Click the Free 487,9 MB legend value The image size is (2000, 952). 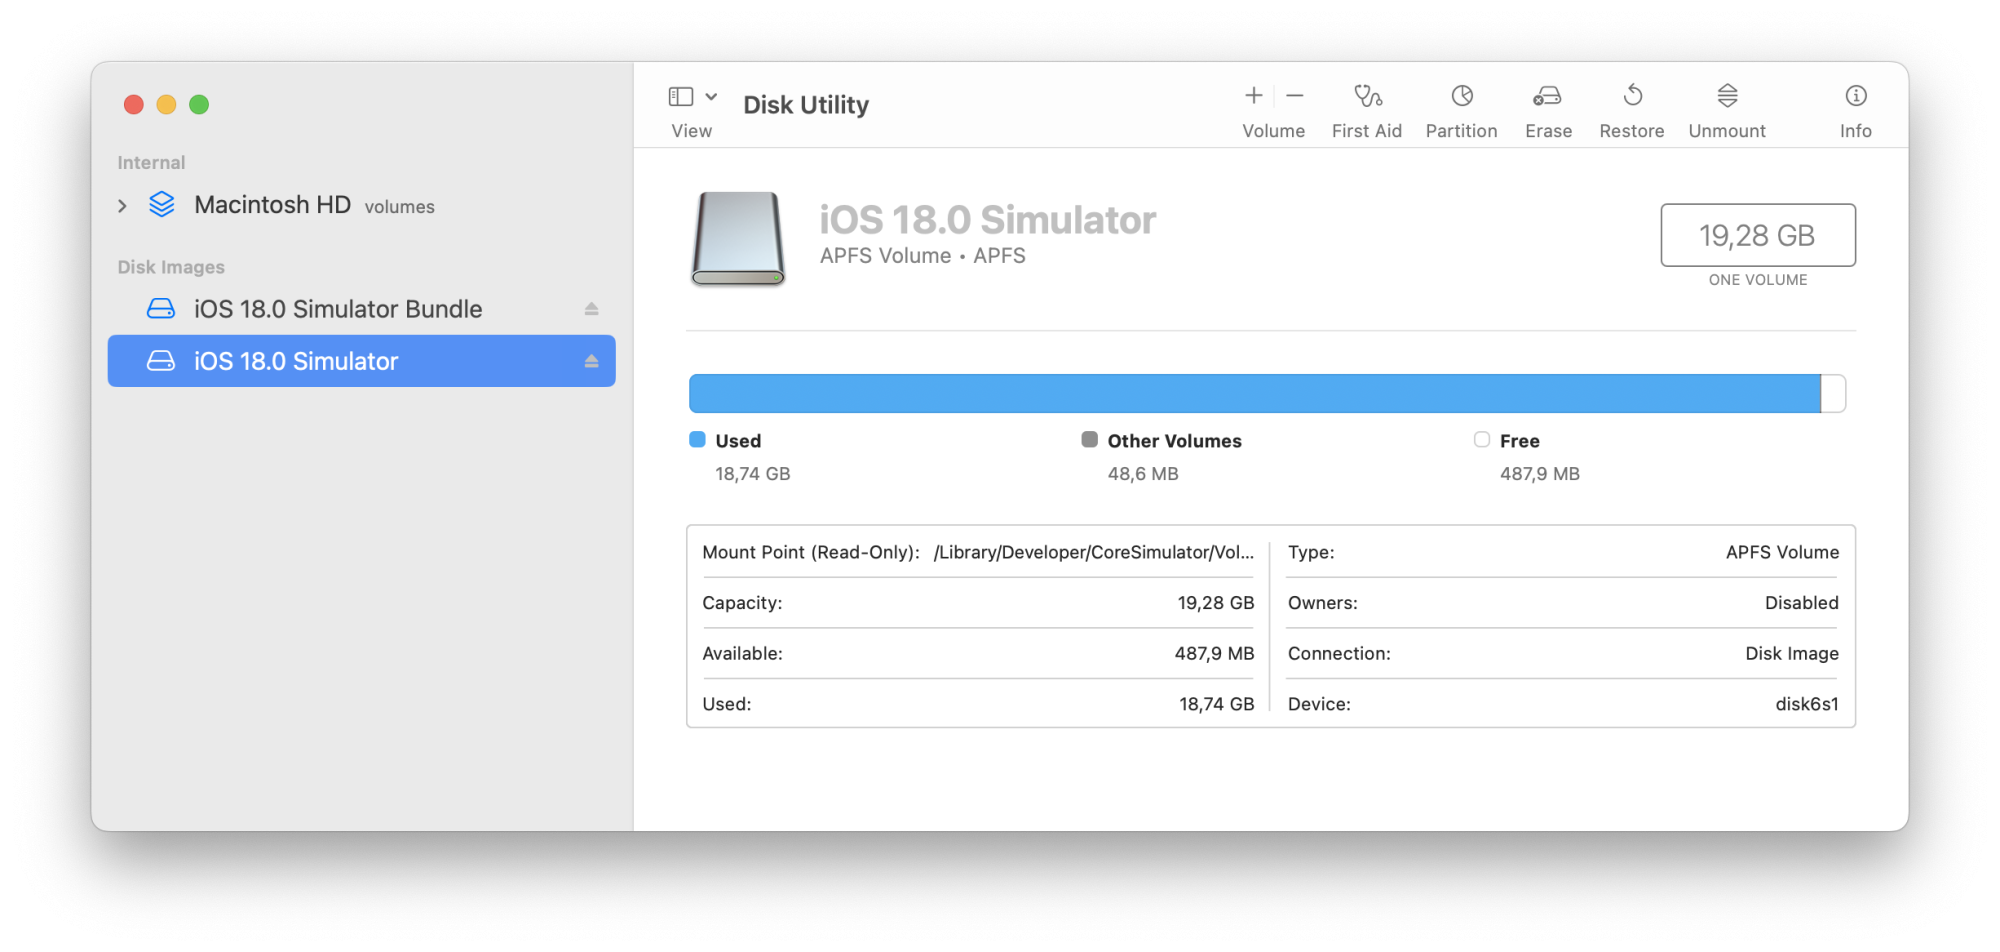point(1540,474)
